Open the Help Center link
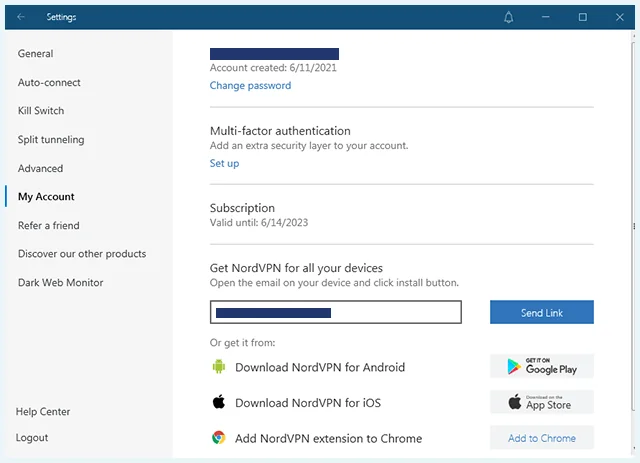 [43, 412]
